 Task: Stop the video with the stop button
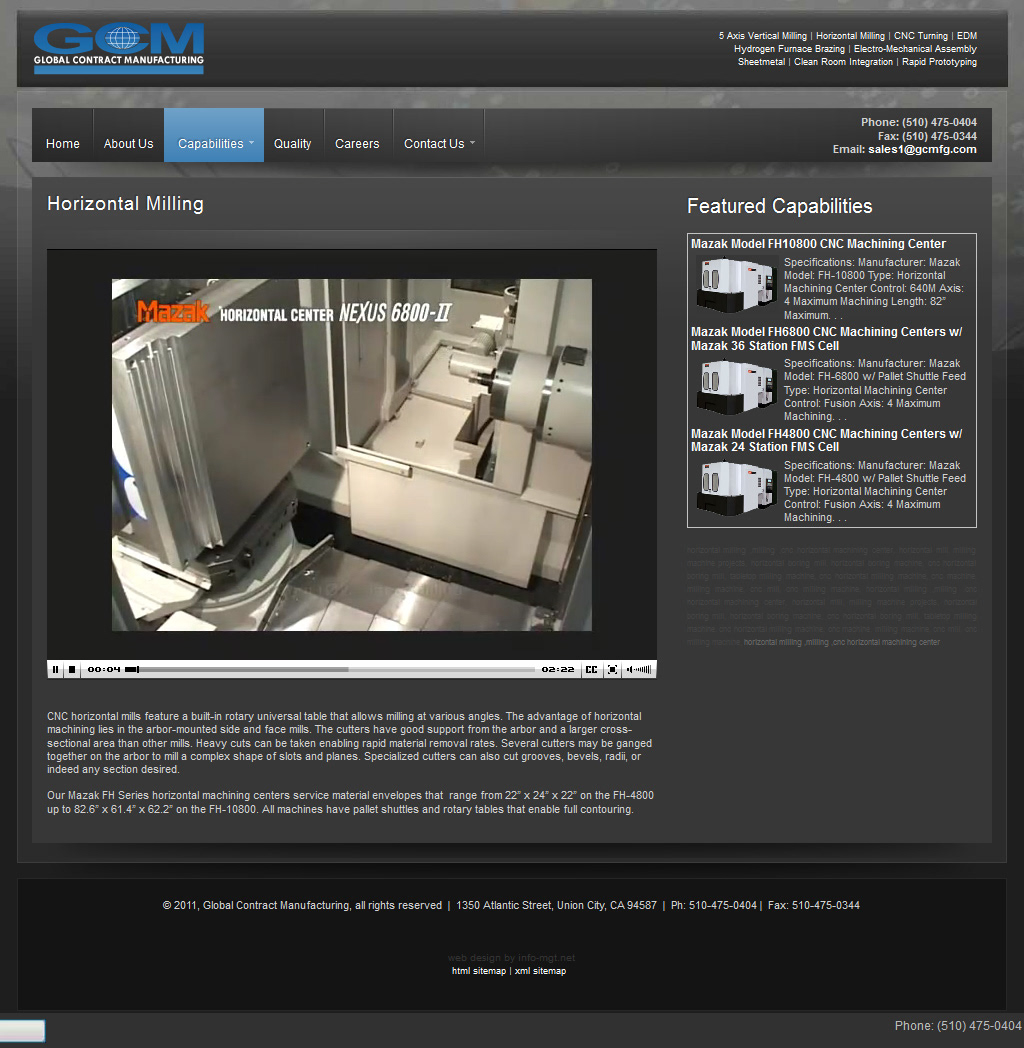[72, 669]
